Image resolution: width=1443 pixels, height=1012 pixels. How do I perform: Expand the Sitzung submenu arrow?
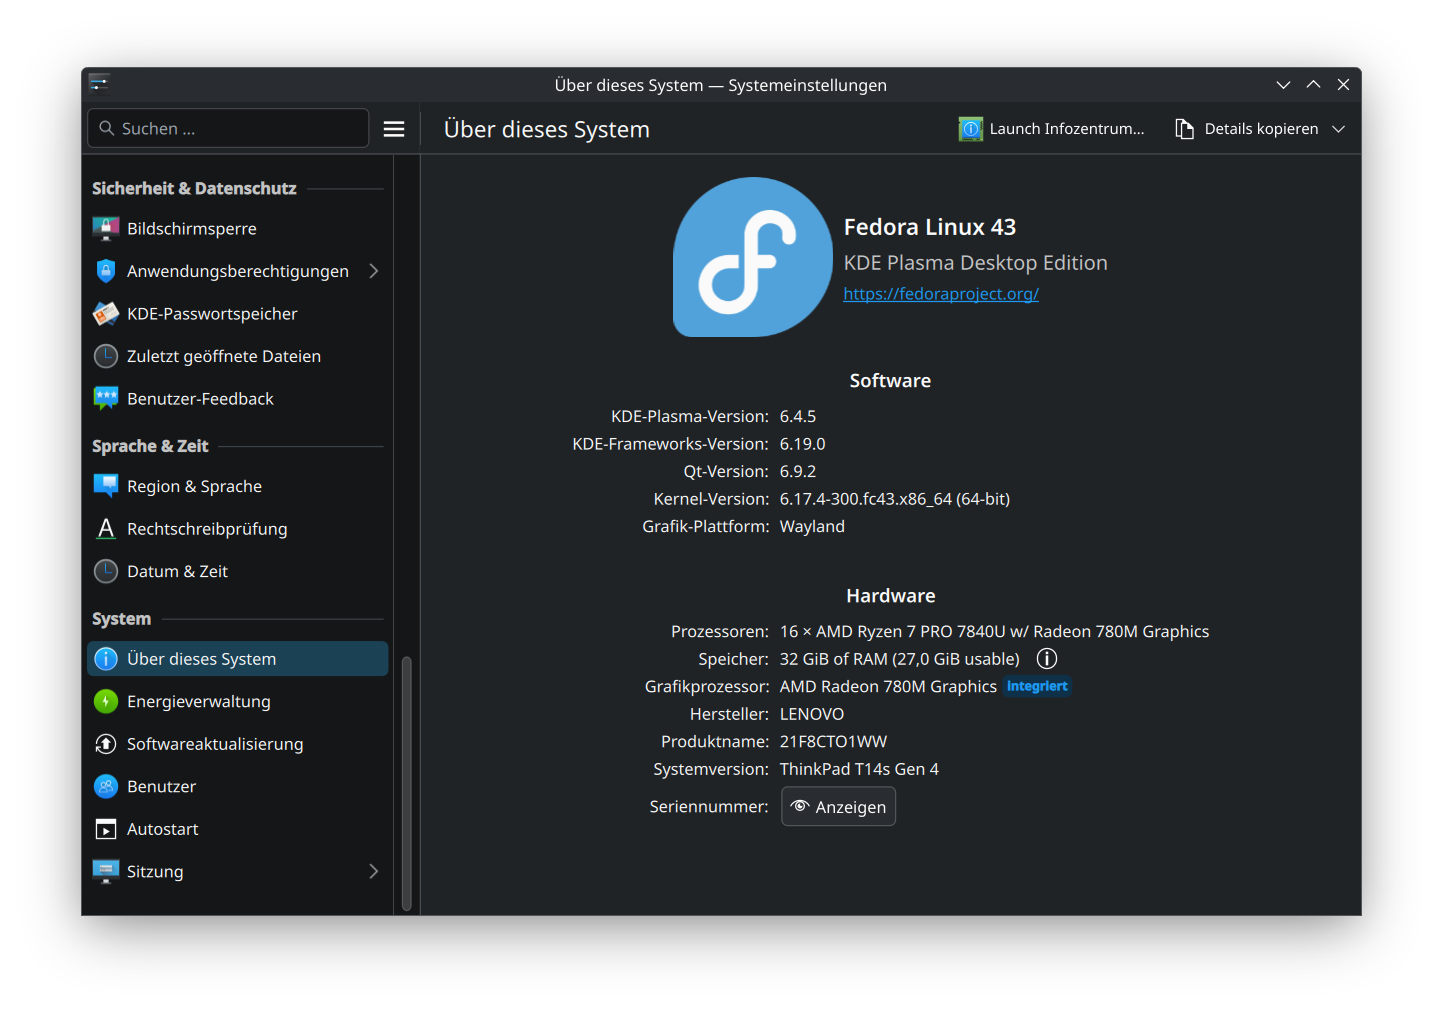pyautogui.click(x=373, y=871)
